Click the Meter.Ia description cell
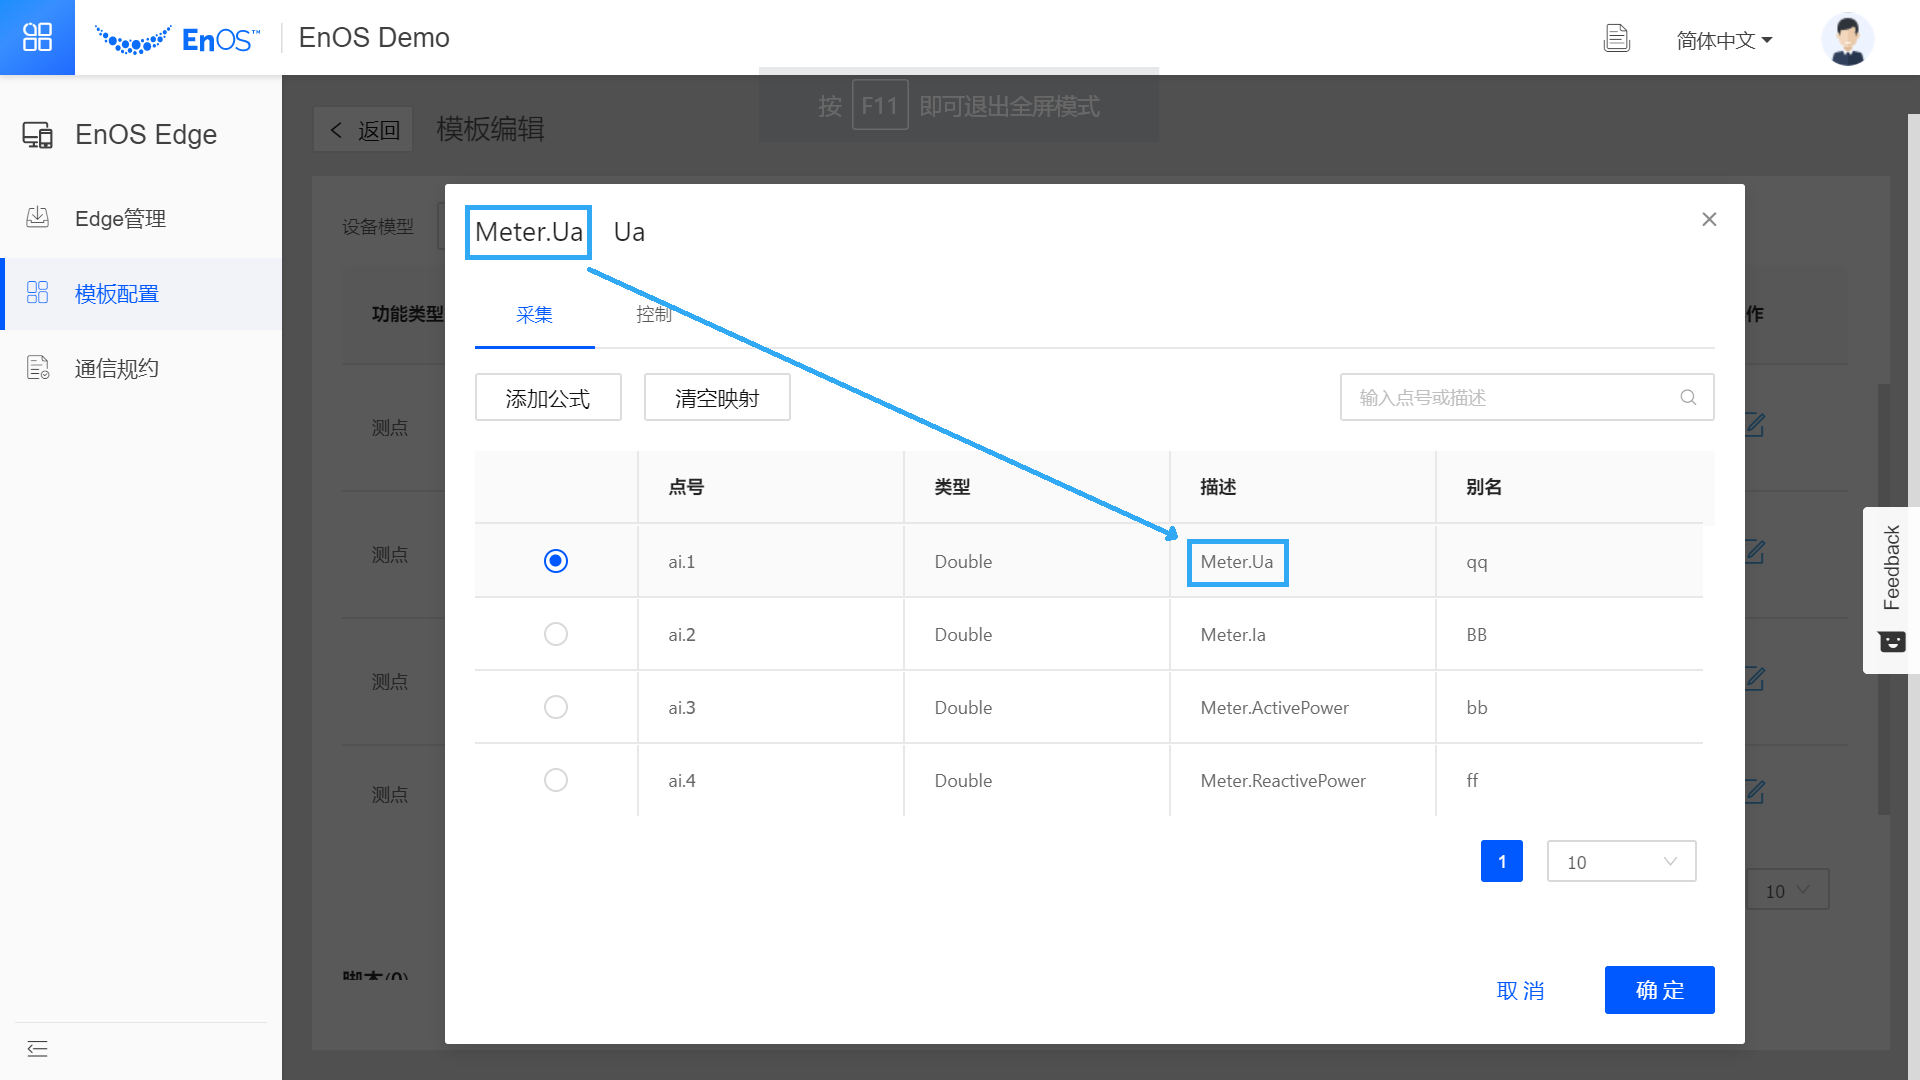 pyautogui.click(x=1303, y=634)
